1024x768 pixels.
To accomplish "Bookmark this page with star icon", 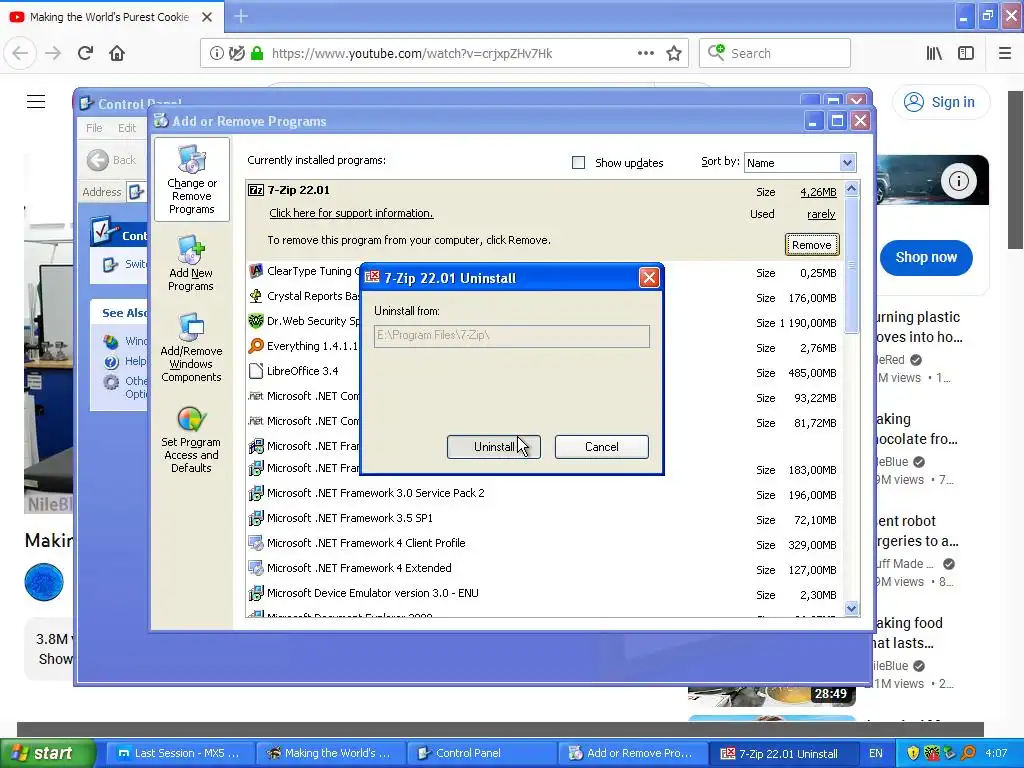I will click(674, 54).
